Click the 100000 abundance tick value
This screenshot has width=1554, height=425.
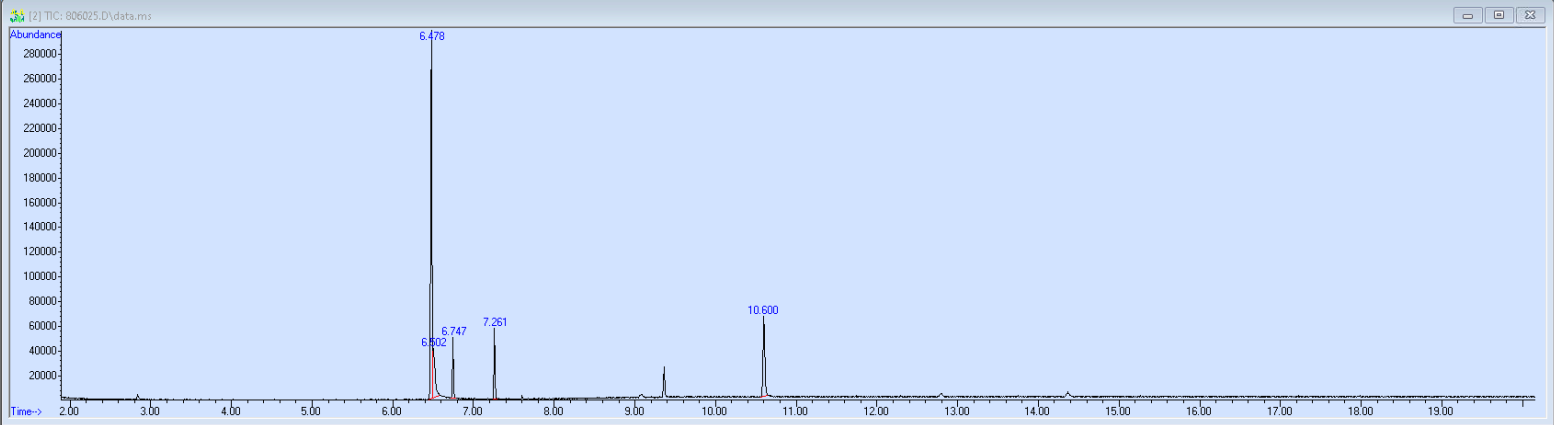[38, 277]
